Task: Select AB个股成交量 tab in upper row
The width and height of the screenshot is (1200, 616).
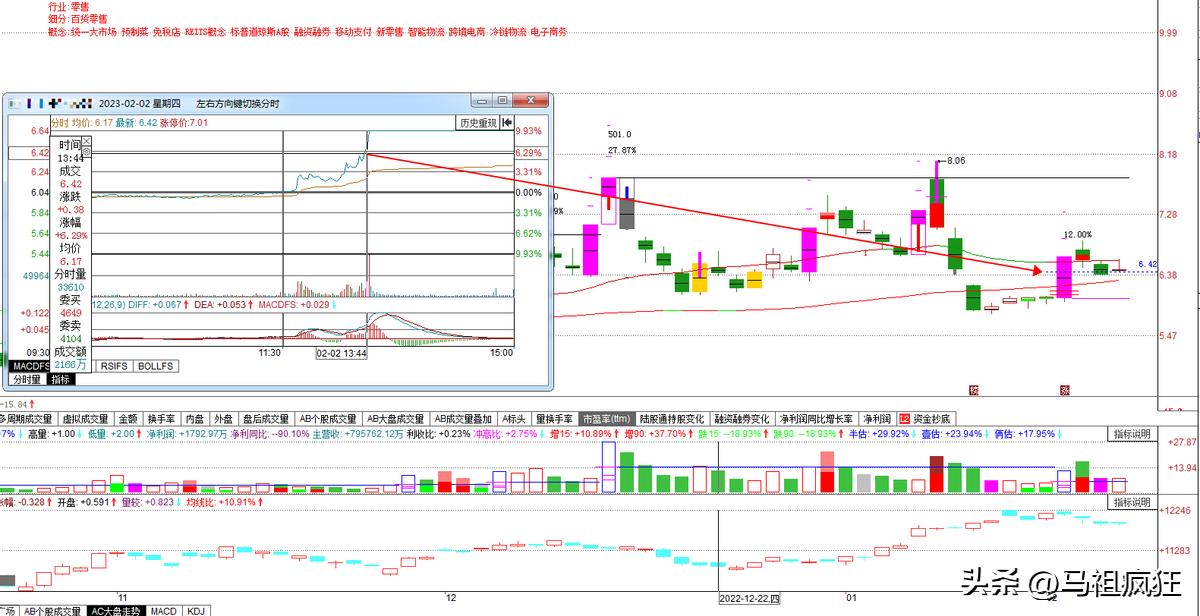Action: pos(328,418)
